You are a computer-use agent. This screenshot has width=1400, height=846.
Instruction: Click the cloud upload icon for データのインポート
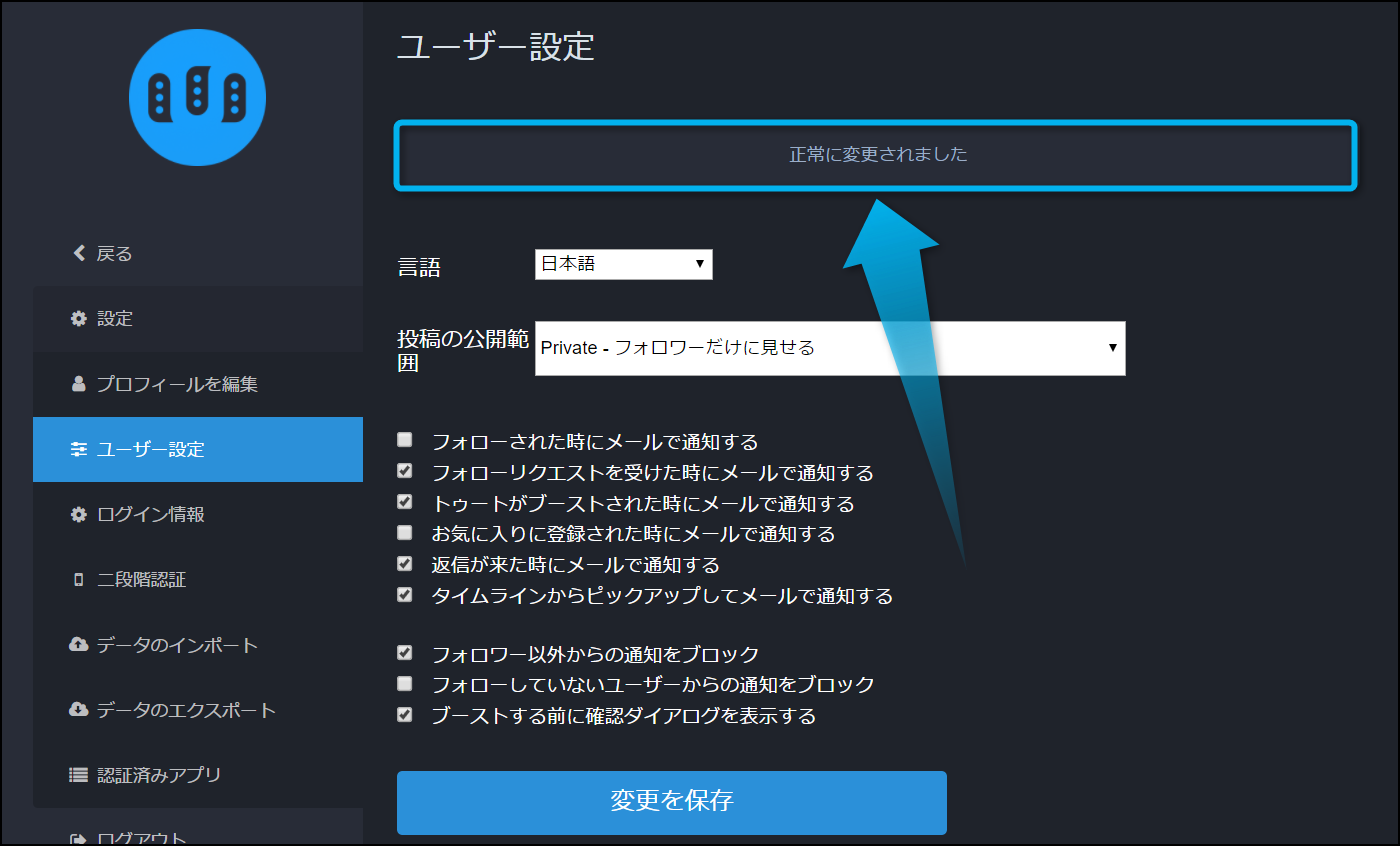coord(79,645)
